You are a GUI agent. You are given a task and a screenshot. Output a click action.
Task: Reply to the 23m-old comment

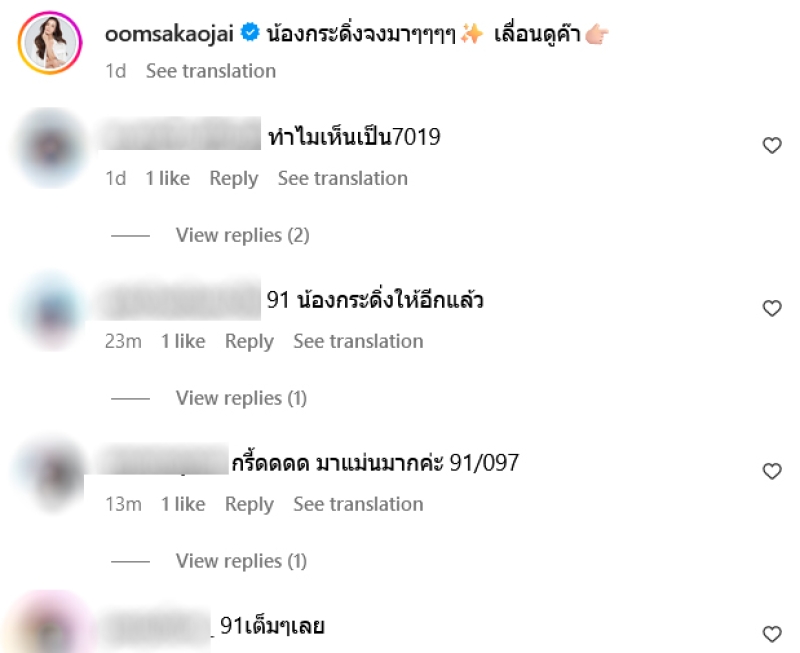249,341
